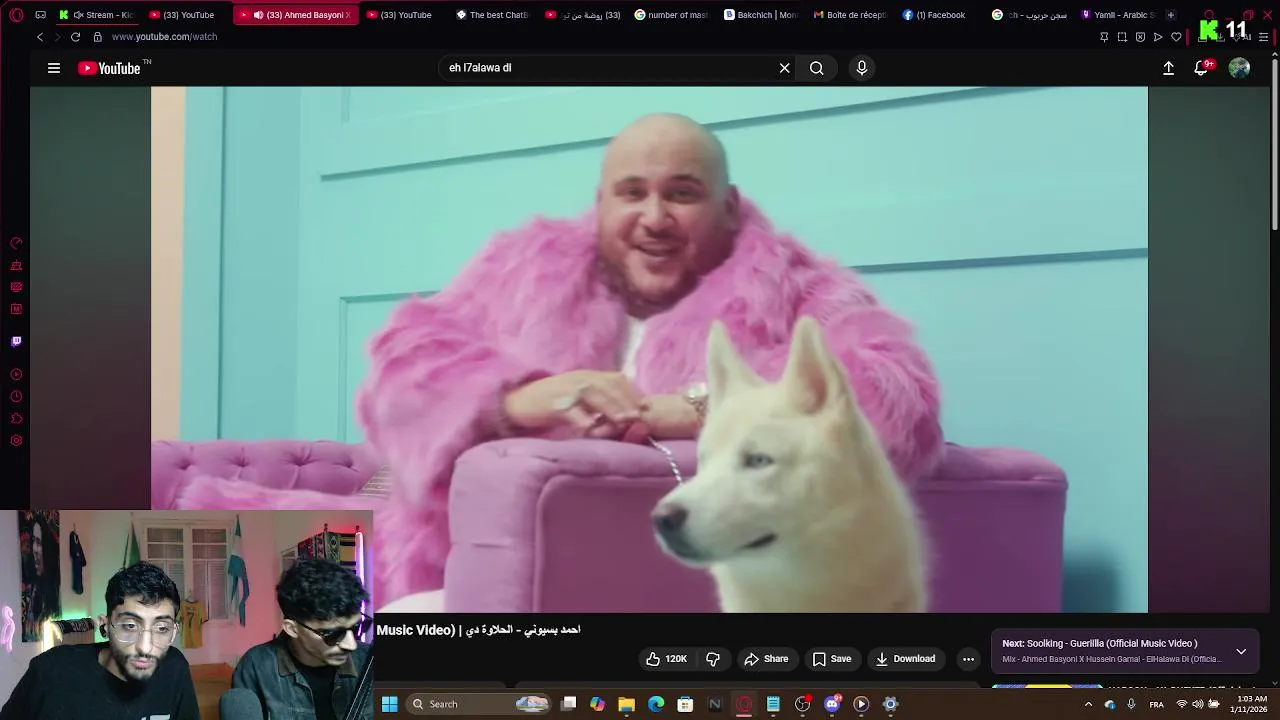Open the volume speaker tray icon
The width and height of the screenshot is (1280, 720).
click(x=1198, y=704)
